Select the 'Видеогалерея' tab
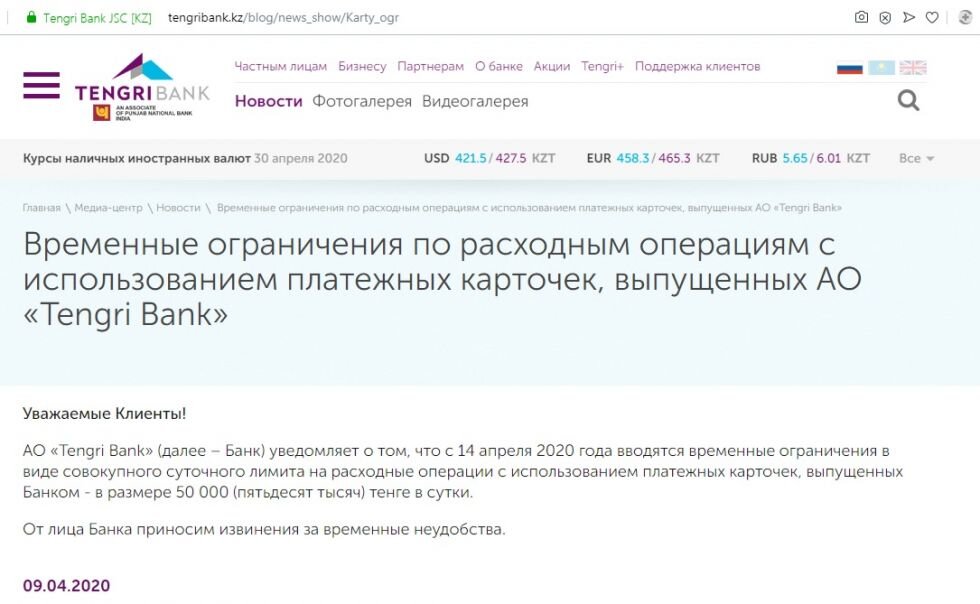Viewport: 980px width, 604px height. tap(475, 101)
